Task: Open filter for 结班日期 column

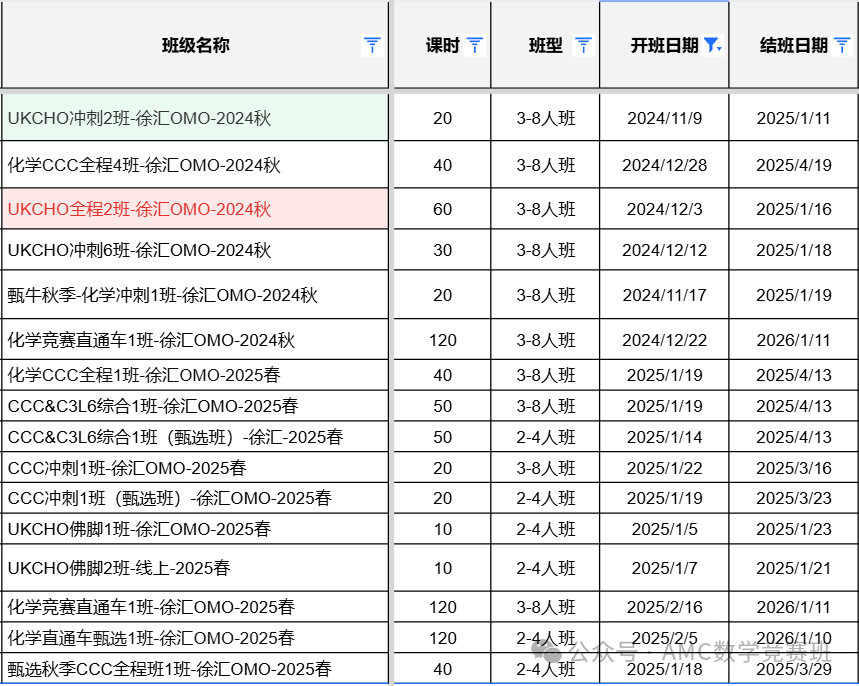Action: [x=842, y=45]
